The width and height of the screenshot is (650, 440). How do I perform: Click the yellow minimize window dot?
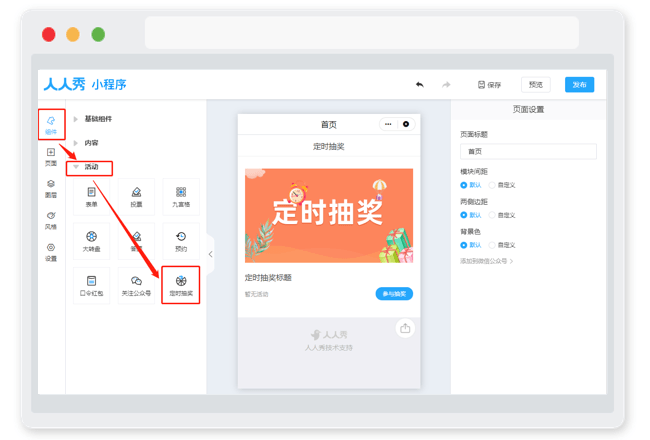73,34
